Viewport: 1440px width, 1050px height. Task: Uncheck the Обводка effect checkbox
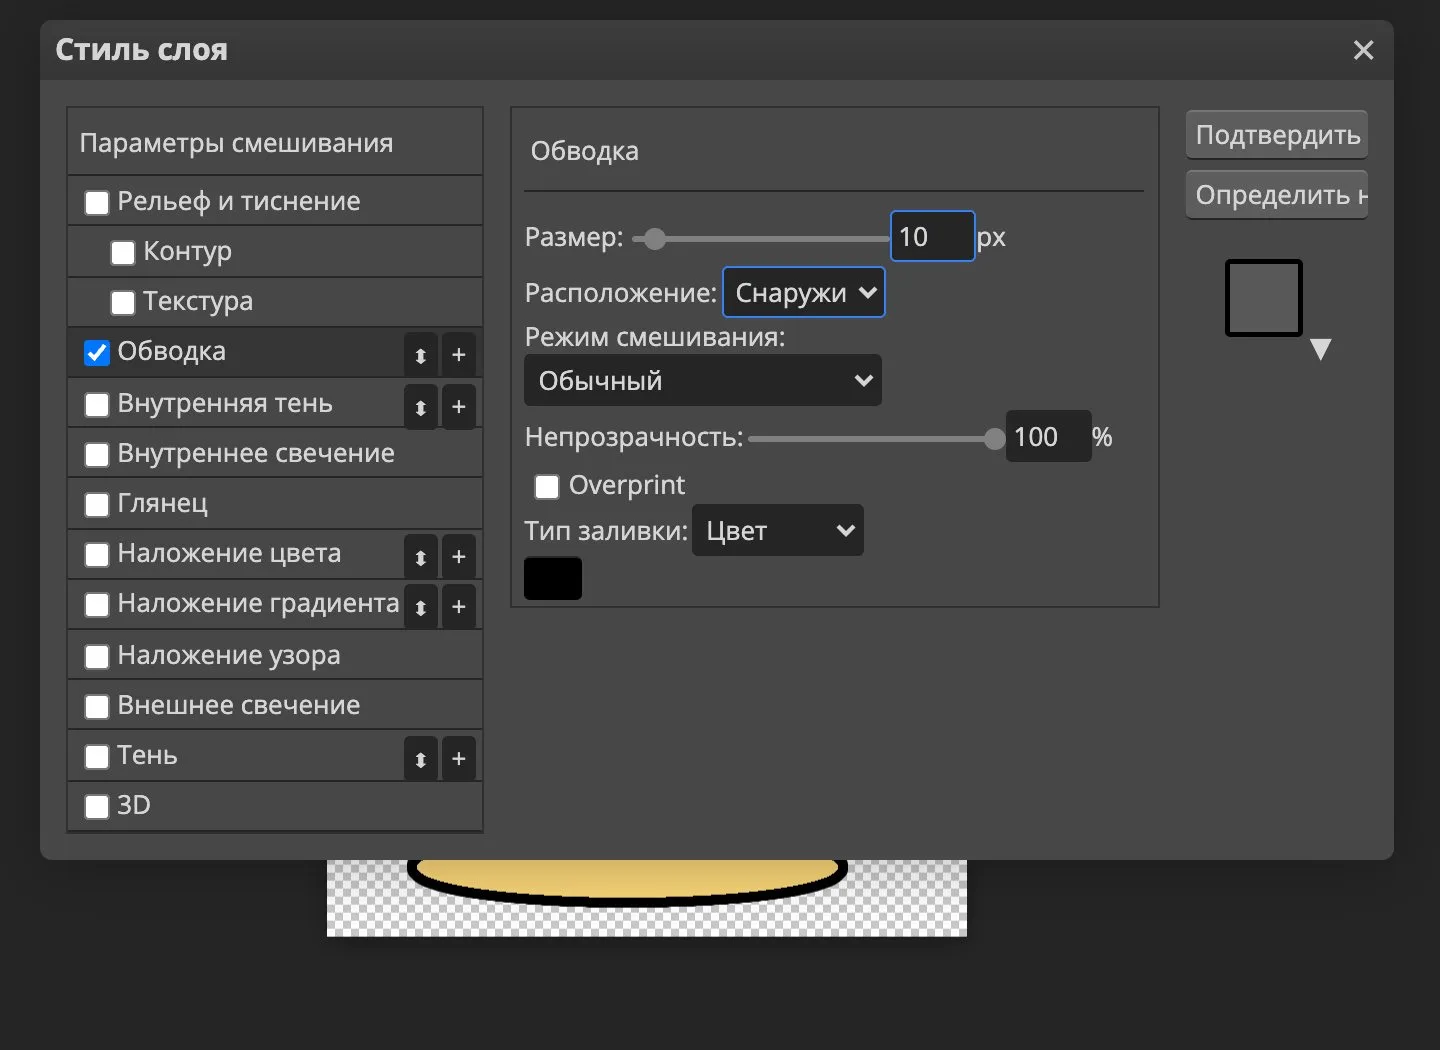[x=97, y=353]
